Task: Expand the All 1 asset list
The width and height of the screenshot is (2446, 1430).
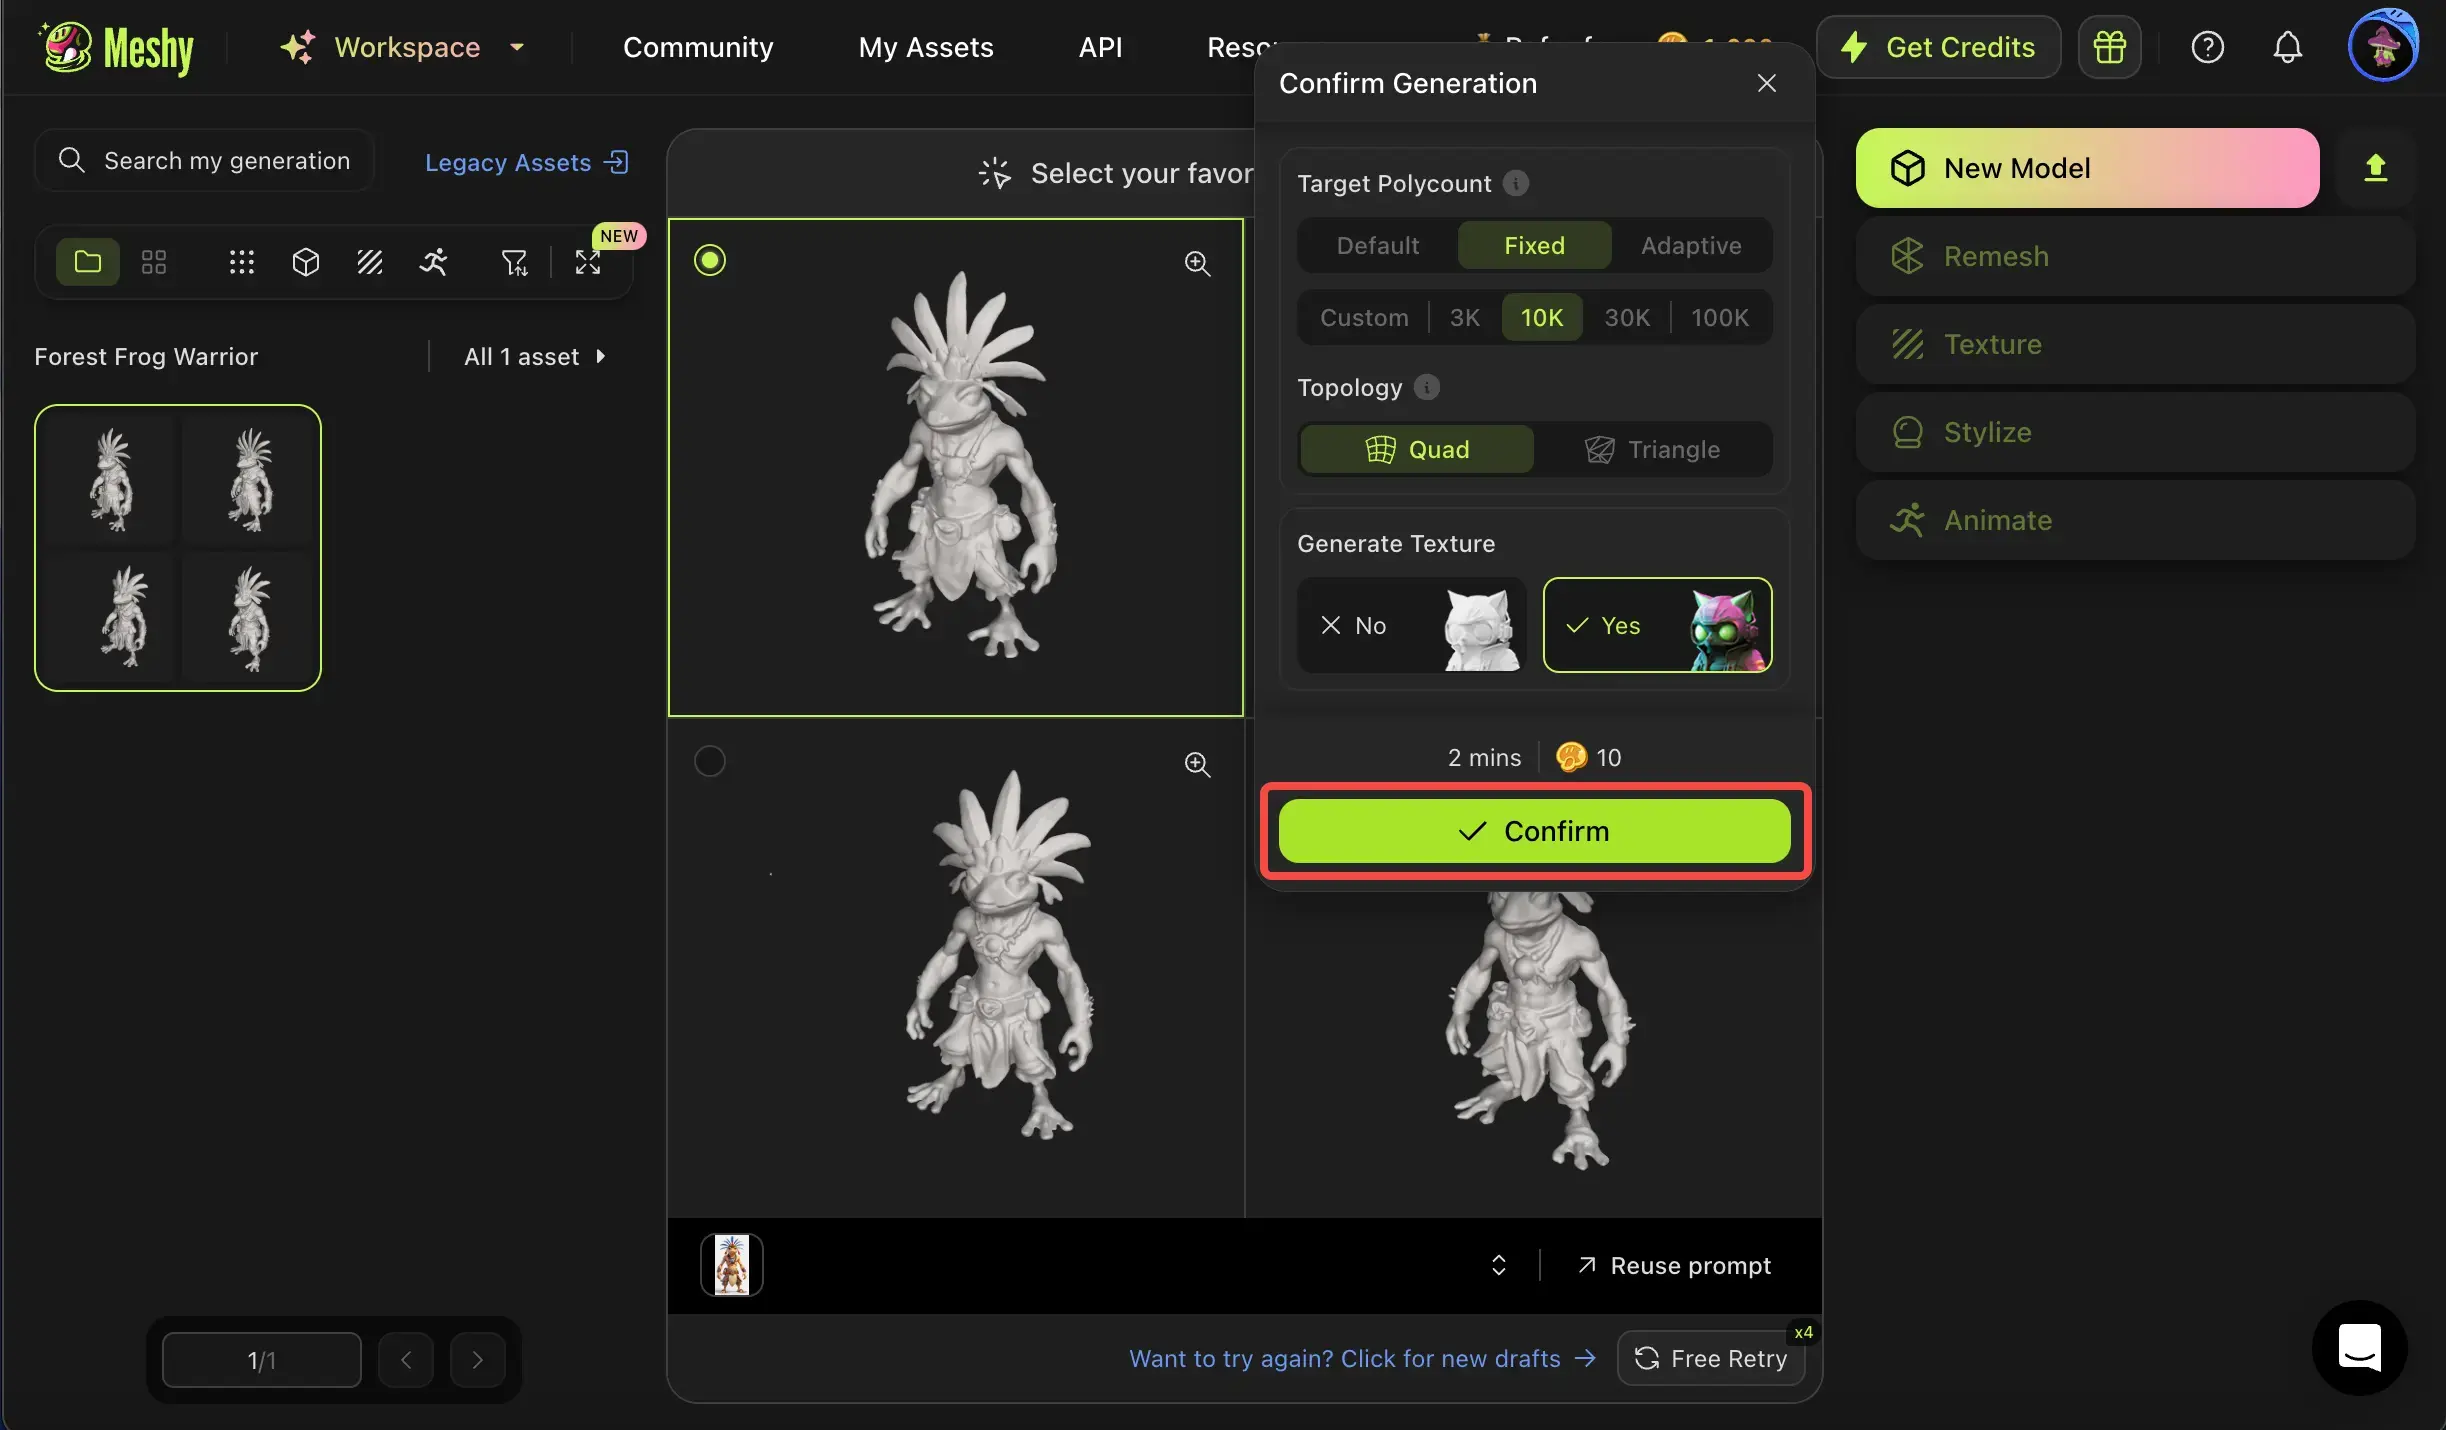Action: [535, 357]
